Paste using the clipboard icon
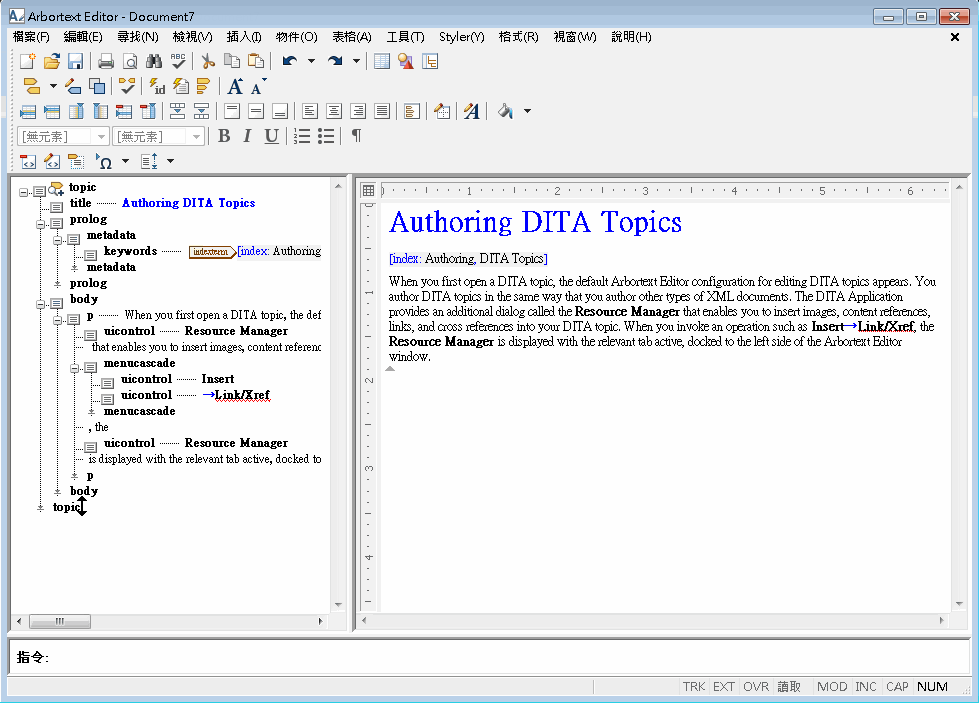Screen dimensions: 979x703 (256, 61)
